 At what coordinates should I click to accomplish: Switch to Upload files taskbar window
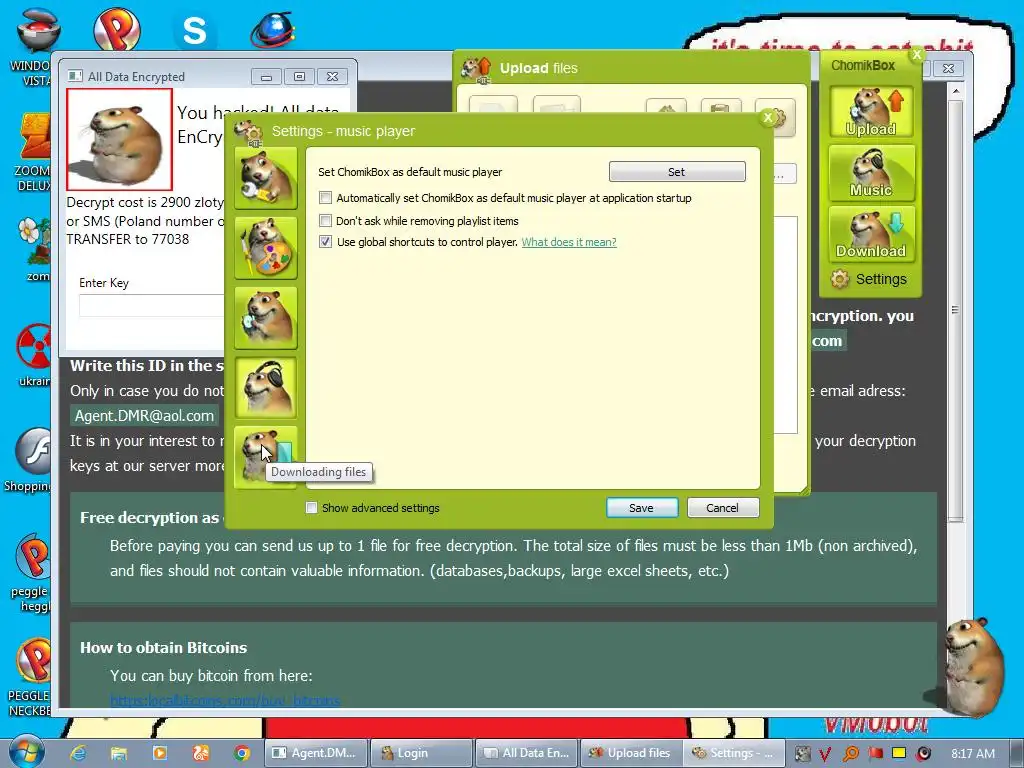pos(631,753)
